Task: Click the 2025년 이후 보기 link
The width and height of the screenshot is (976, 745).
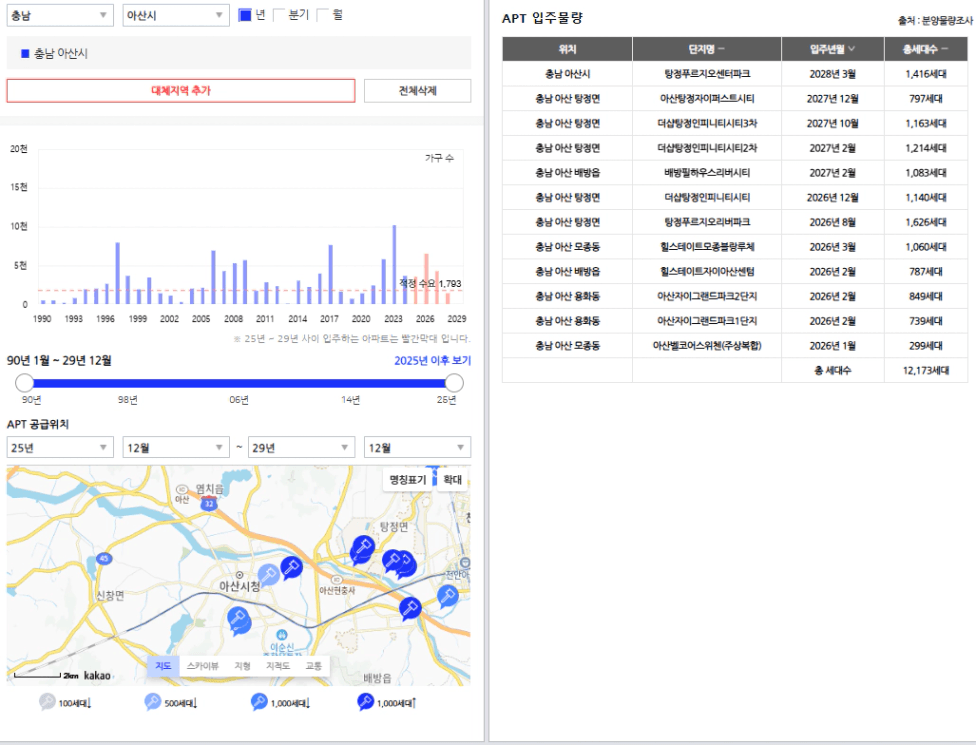Action: (433, 360)
